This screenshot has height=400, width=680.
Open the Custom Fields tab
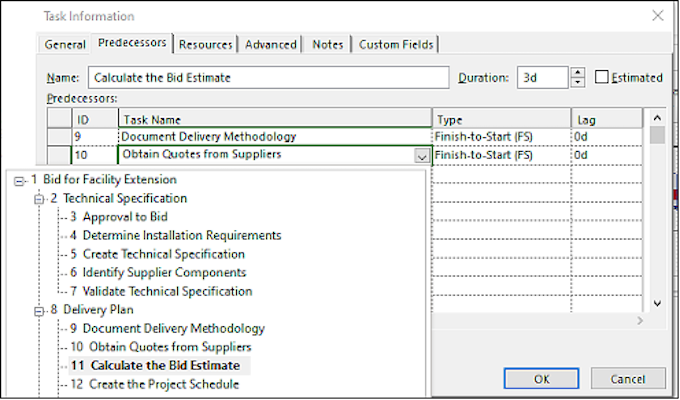click(396, 45)
